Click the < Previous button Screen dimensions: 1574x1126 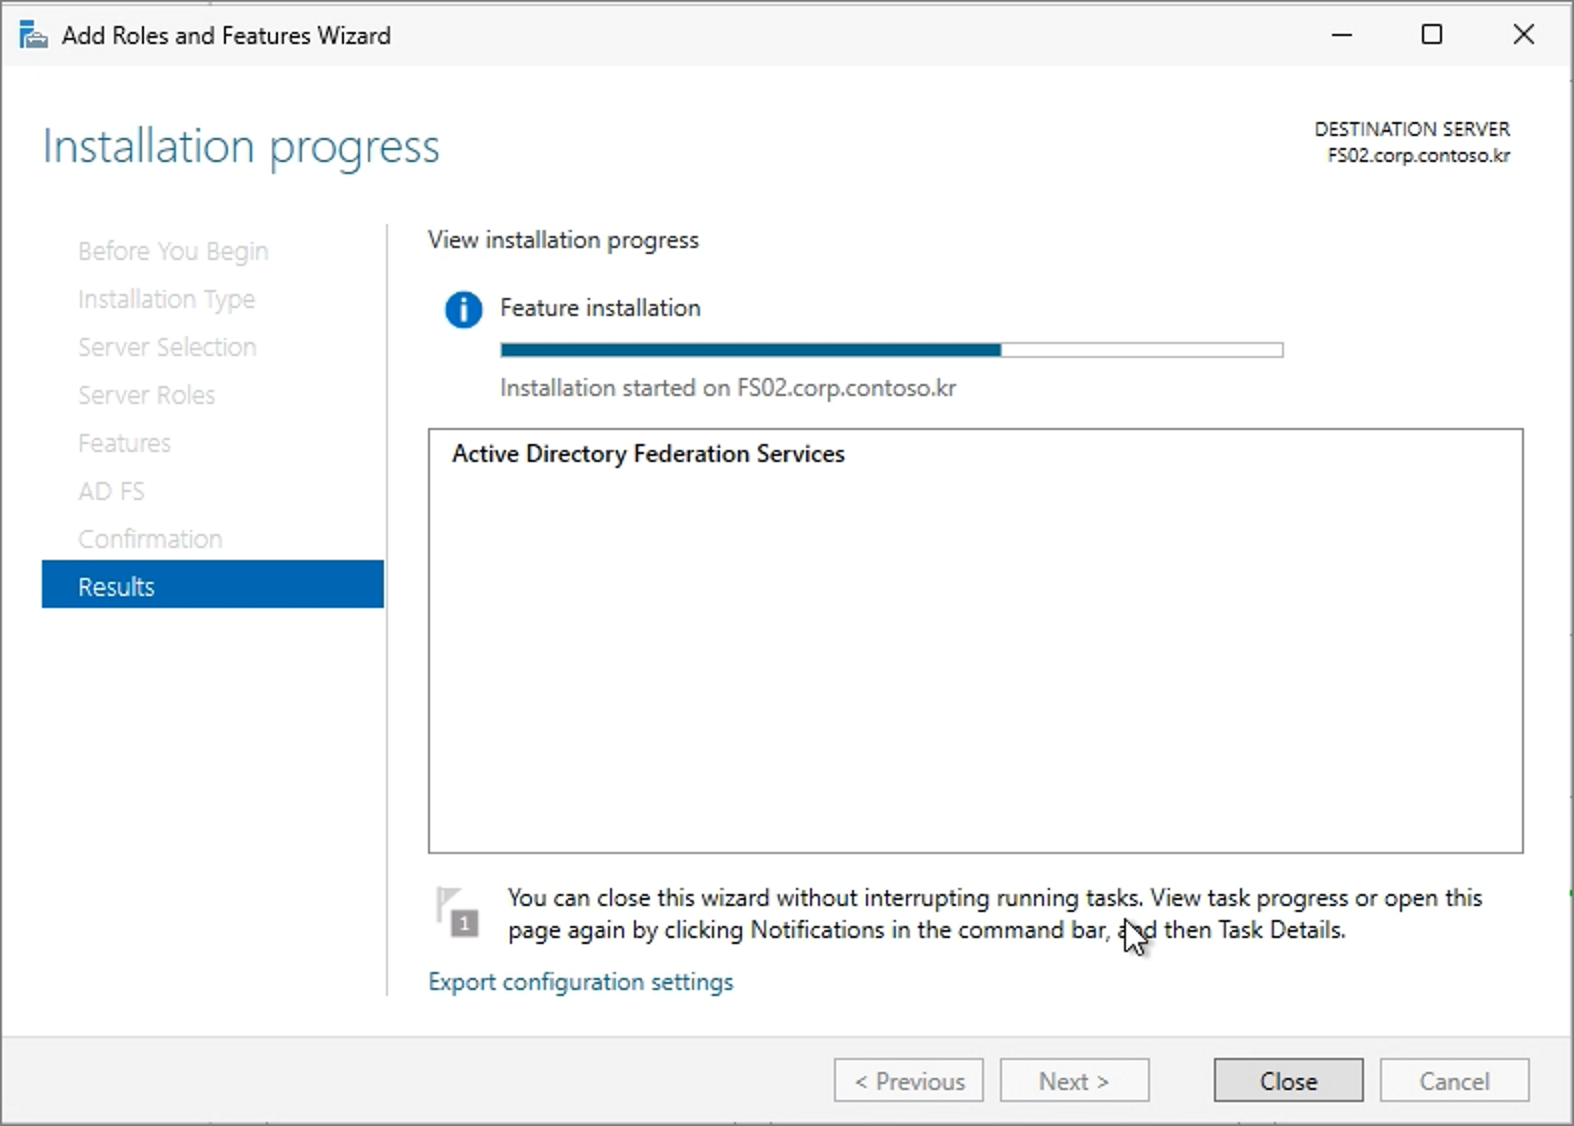(908, 1081)
